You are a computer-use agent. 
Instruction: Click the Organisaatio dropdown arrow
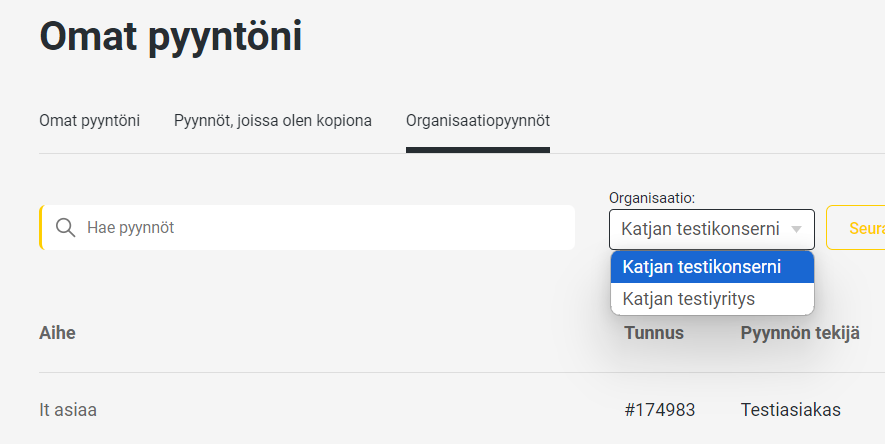796,229
